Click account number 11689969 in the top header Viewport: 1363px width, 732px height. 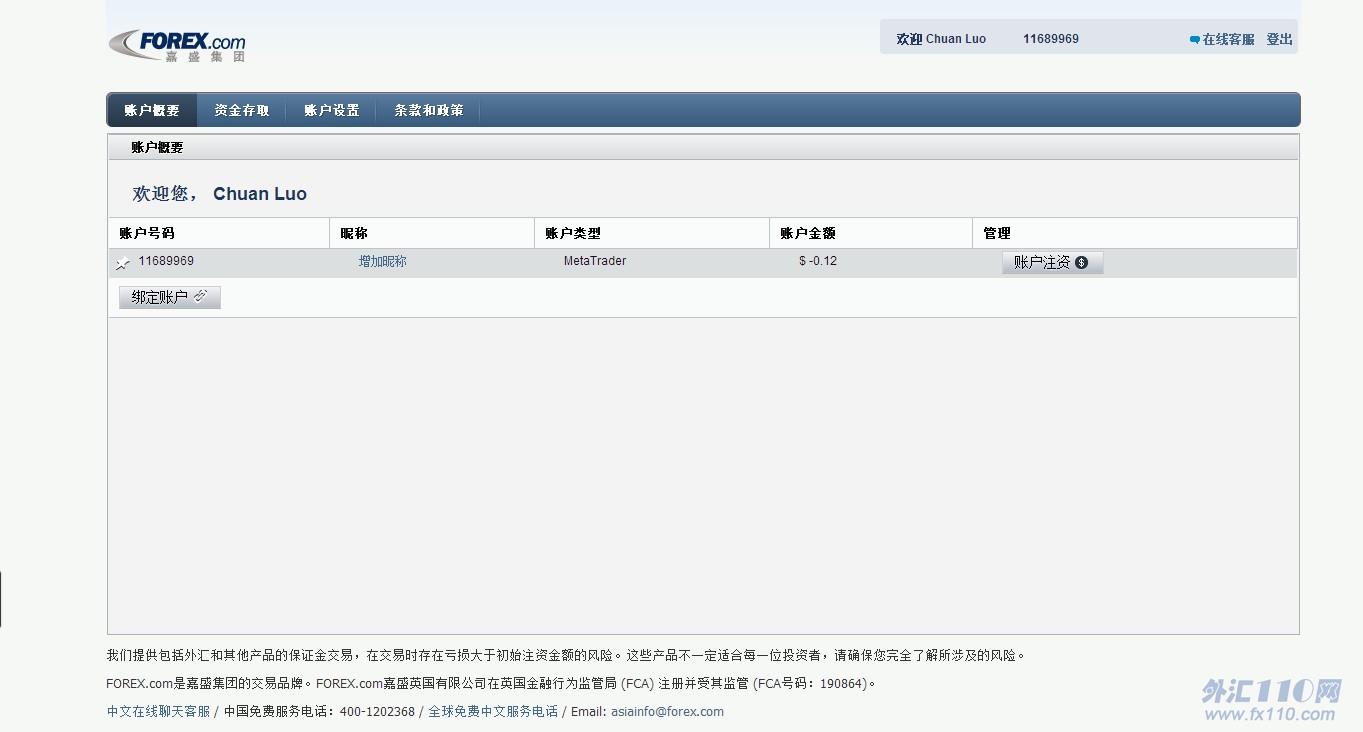(1051, 39)
